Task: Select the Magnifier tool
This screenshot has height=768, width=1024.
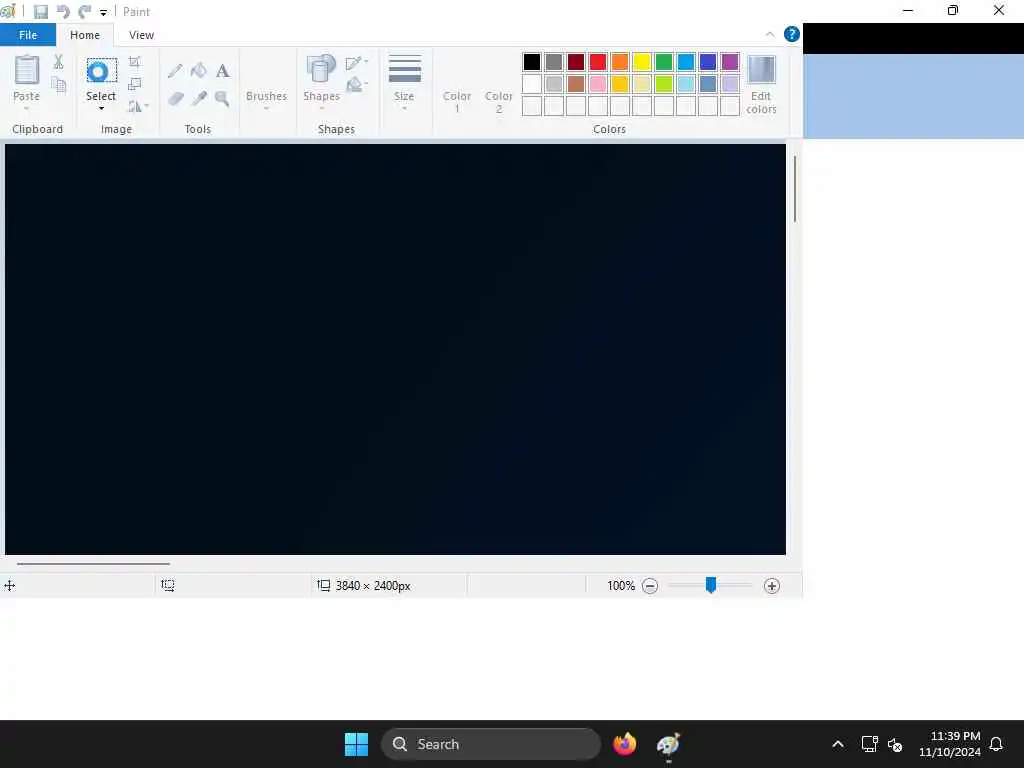Action: tap(222, 99)
